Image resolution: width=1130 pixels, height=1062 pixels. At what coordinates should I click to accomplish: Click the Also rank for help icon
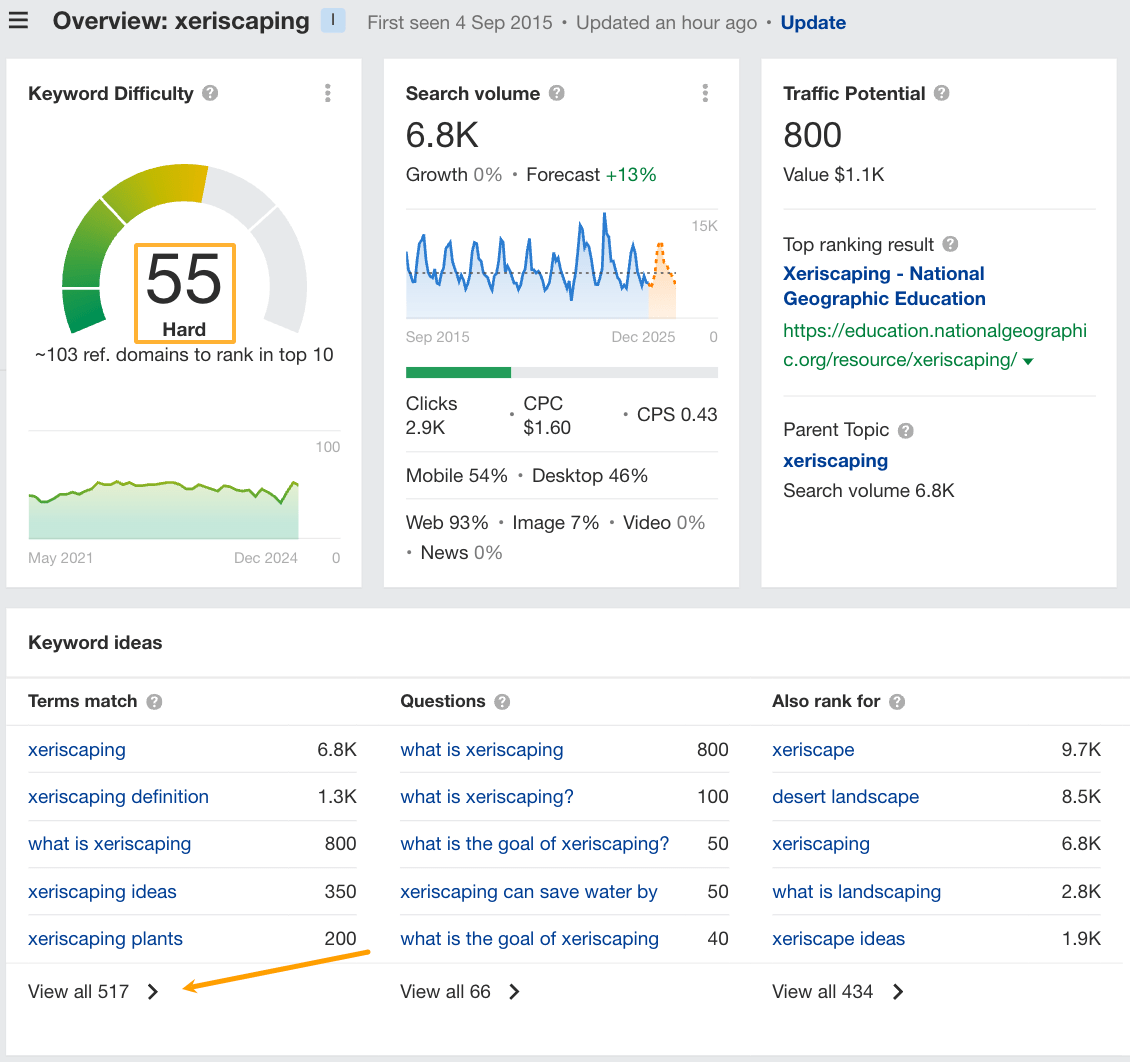click(x=895, y=701)
